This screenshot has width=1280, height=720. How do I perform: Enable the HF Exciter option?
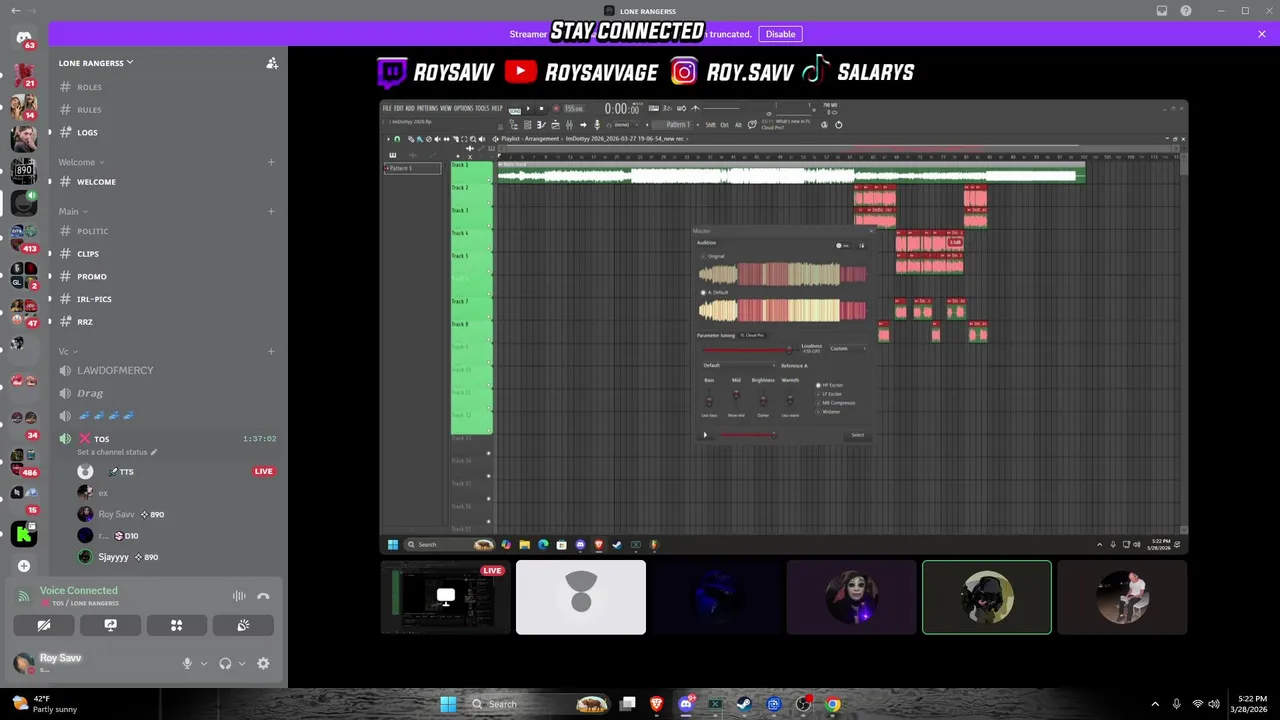coord(819,385)
